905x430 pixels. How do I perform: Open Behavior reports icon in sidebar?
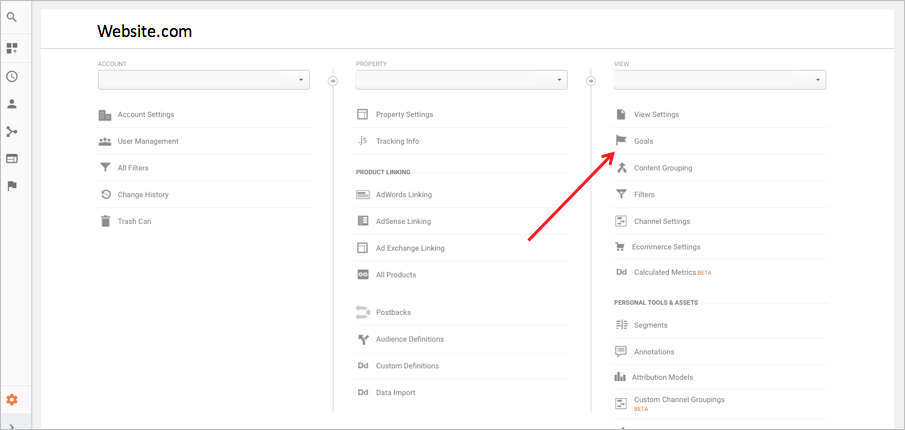tap(12, 158)
